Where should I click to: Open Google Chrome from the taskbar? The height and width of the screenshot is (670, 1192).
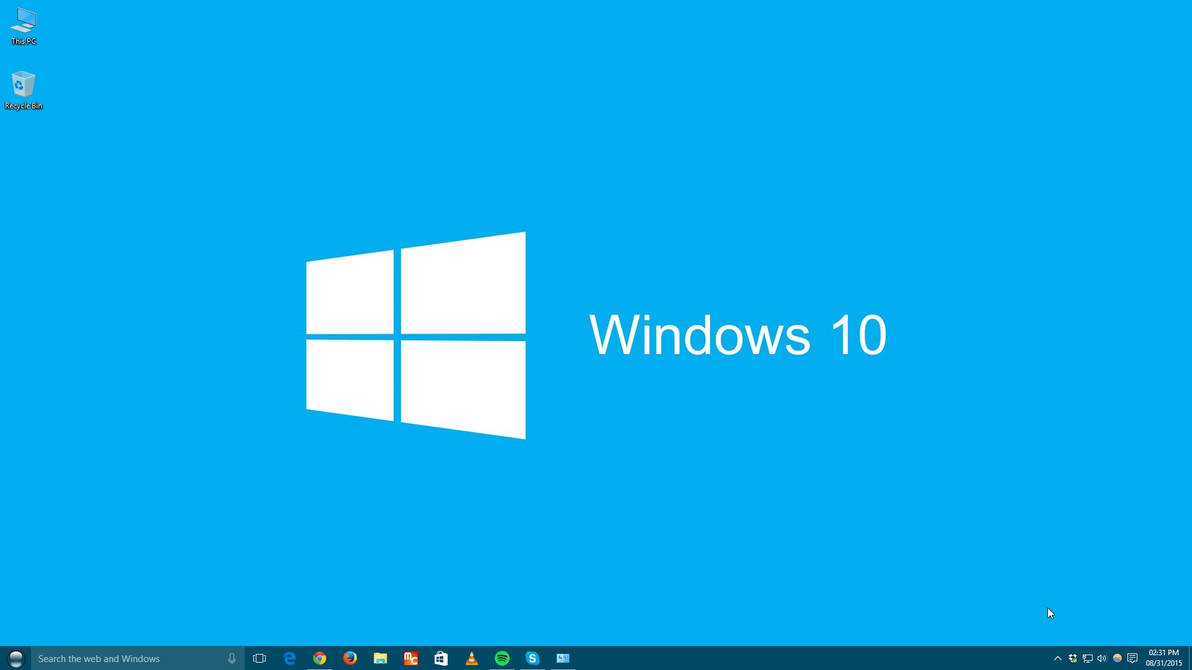coord(320,659)
